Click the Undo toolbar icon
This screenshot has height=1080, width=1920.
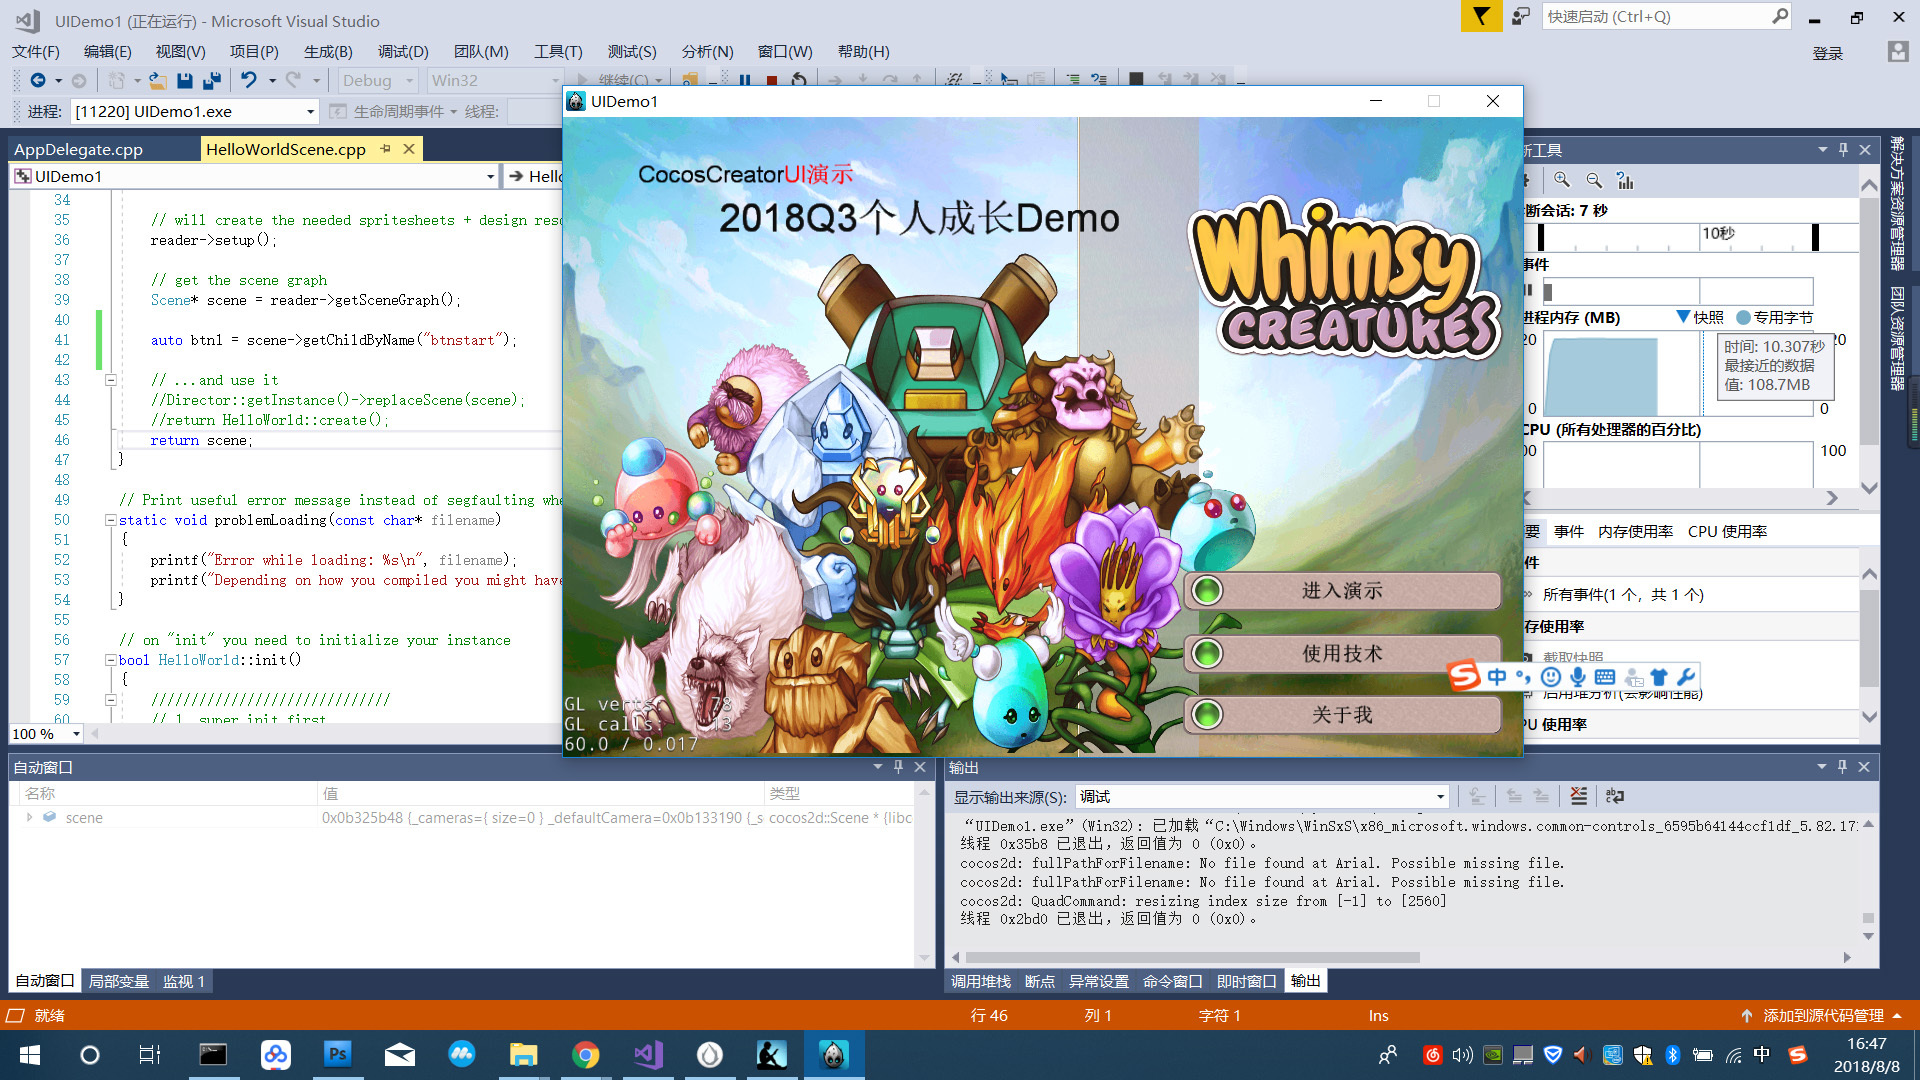click(x=248, y=80)
